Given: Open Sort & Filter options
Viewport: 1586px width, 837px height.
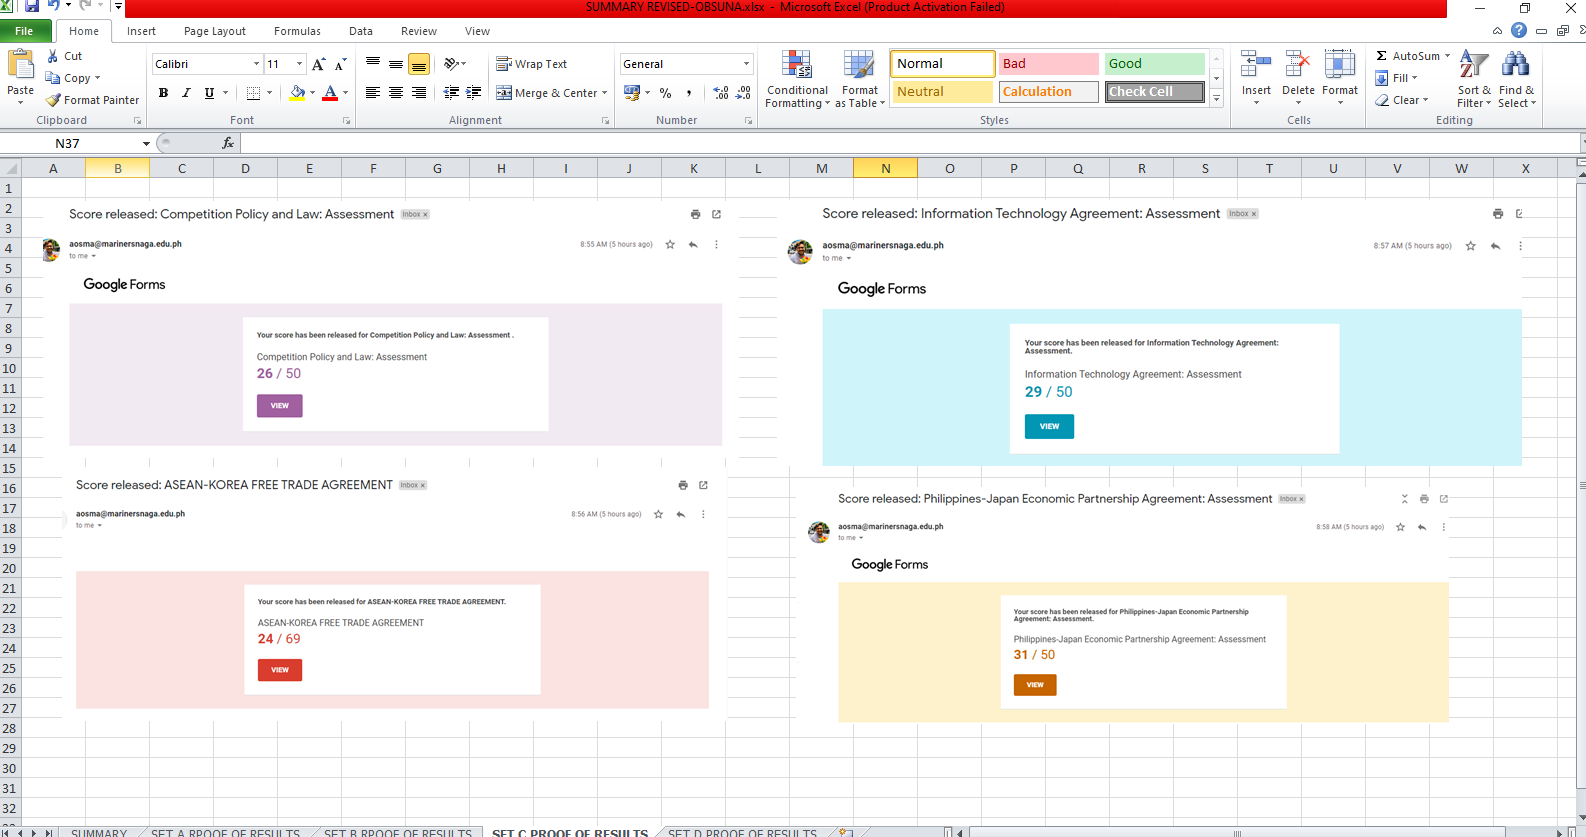Looking at the screenshot, I should (x=1474, y=79).
